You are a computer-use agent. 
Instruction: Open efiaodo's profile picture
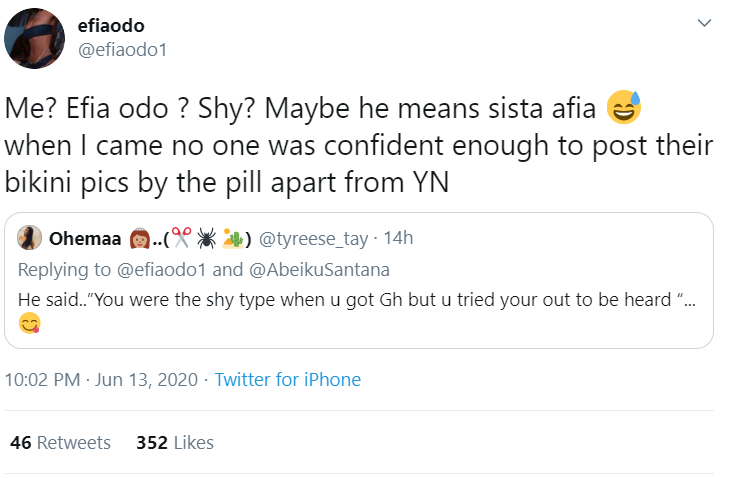tap(35, 33)
